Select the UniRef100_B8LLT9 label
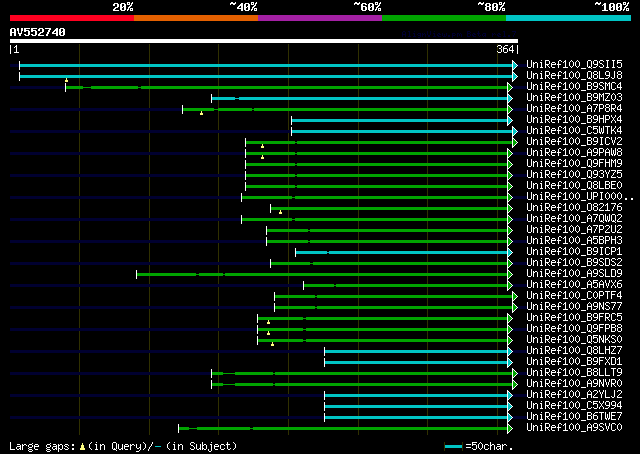 [574, 373]
